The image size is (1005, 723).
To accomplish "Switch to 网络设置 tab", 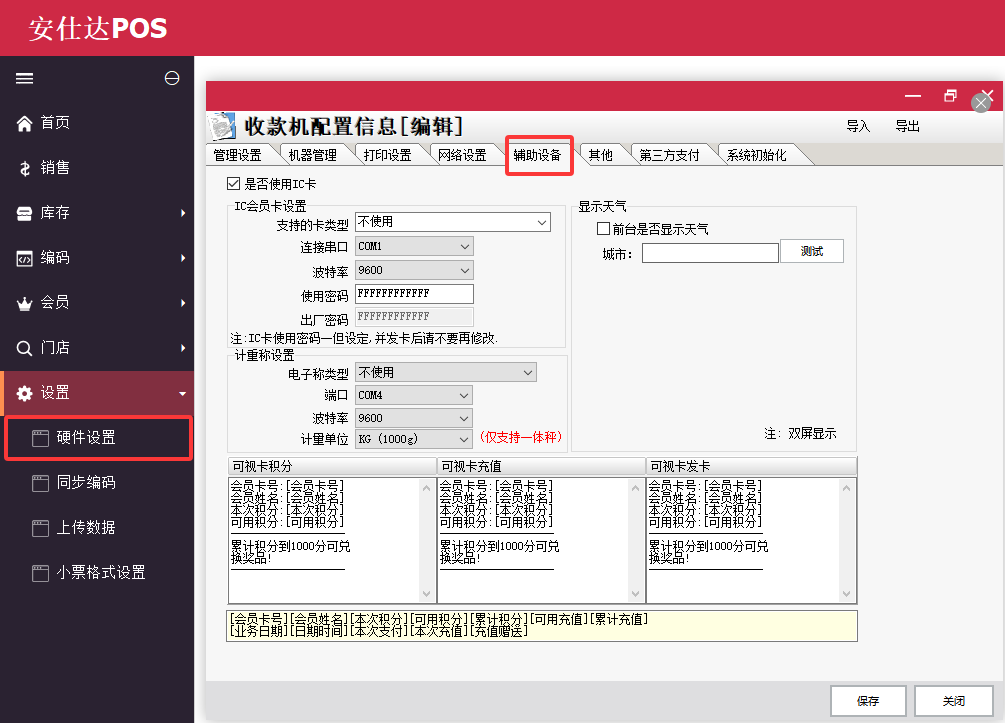I will point(463,155).
